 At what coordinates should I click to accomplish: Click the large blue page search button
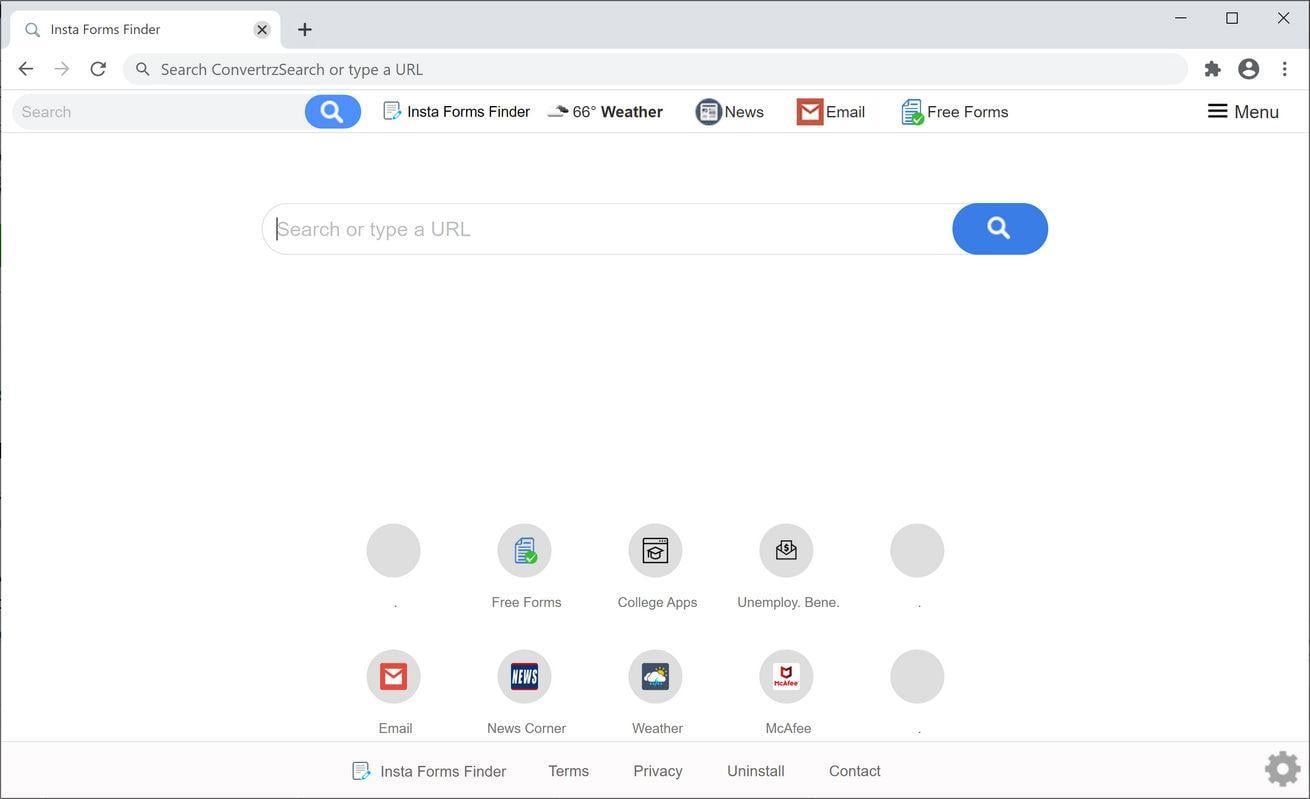pos(1000,229)
